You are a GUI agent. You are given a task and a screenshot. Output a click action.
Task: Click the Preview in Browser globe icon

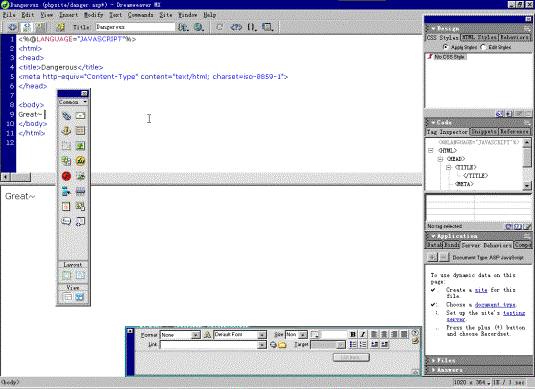pyautogui.click(x=199, y=27)
